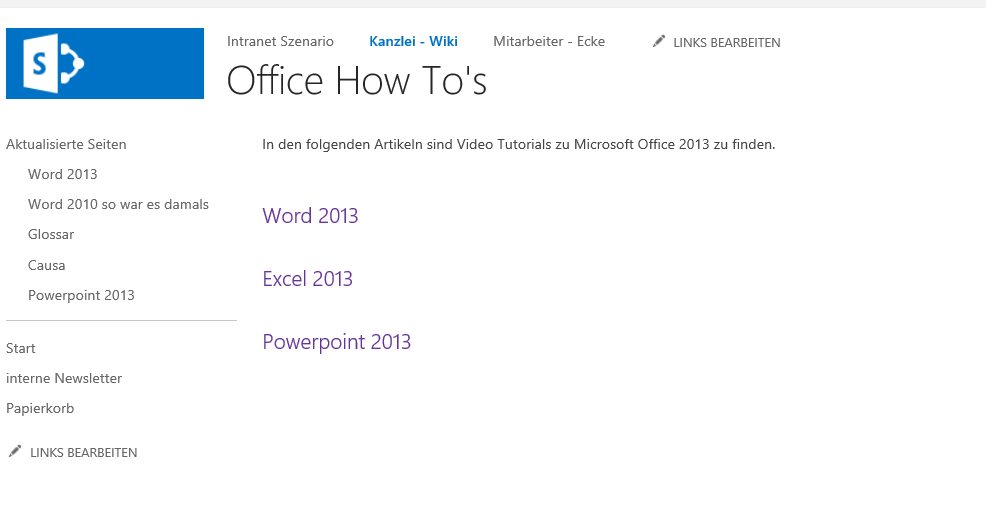Image resolution: width=986 pixels, height=525 pixels.
Task: Go to Start in the sidebar
Action: pos(21,348)
